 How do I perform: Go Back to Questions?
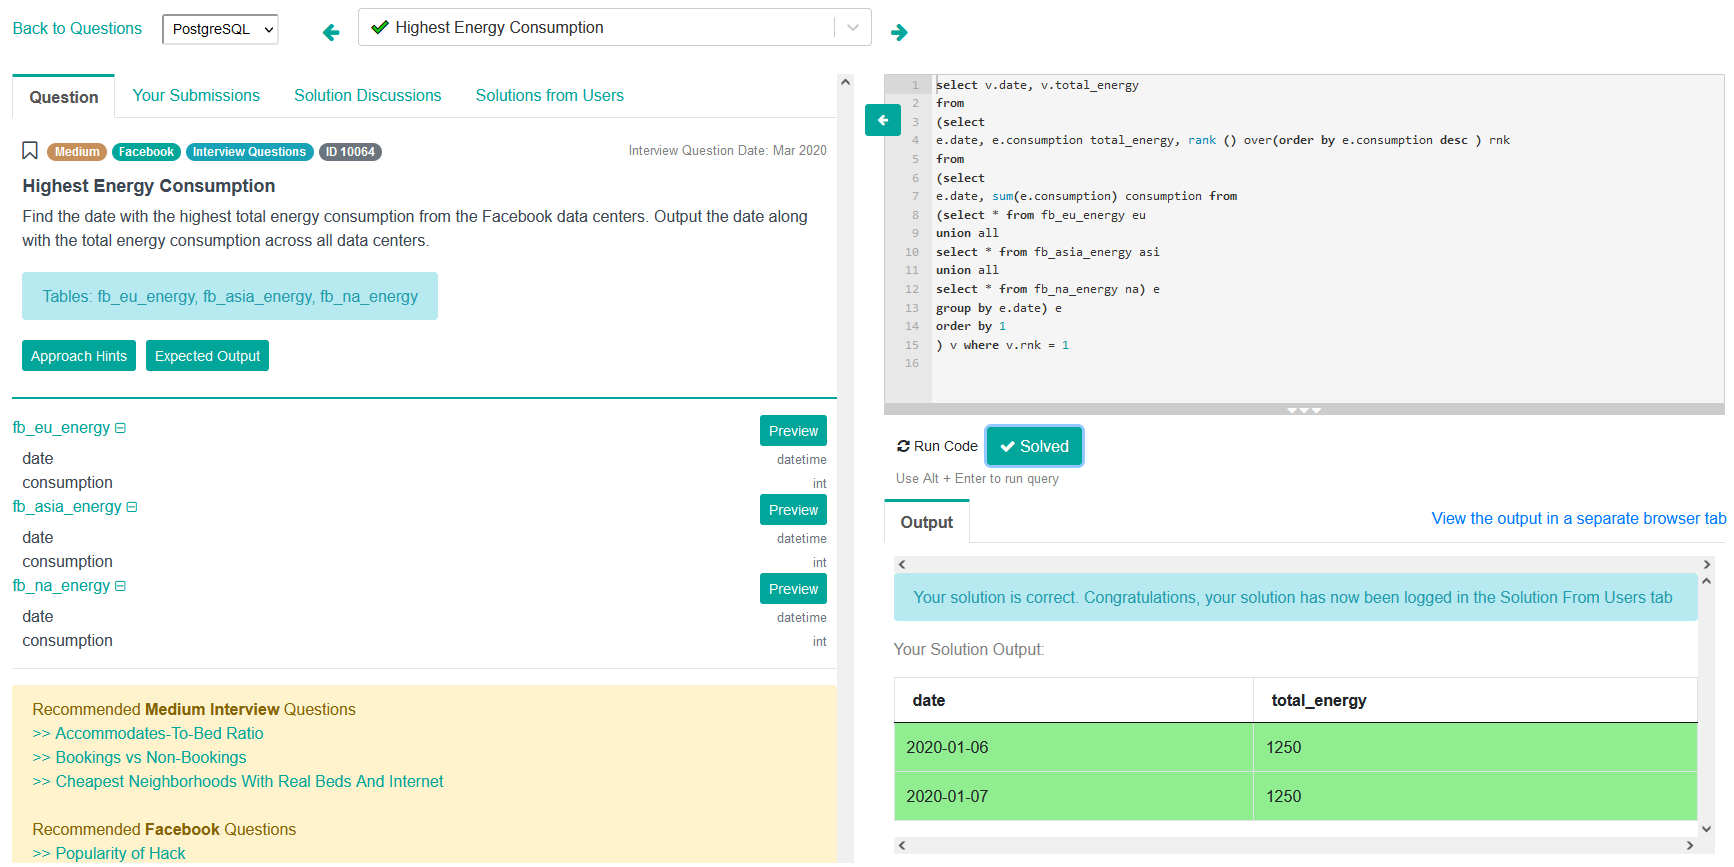(77, 28)
